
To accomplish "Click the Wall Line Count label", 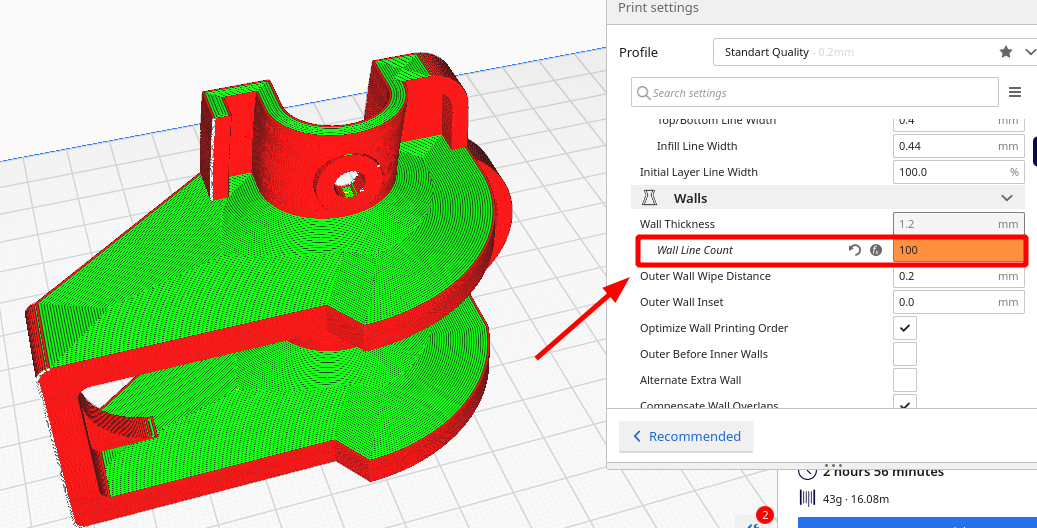I will pyautogui.click(x=694, y=250).
